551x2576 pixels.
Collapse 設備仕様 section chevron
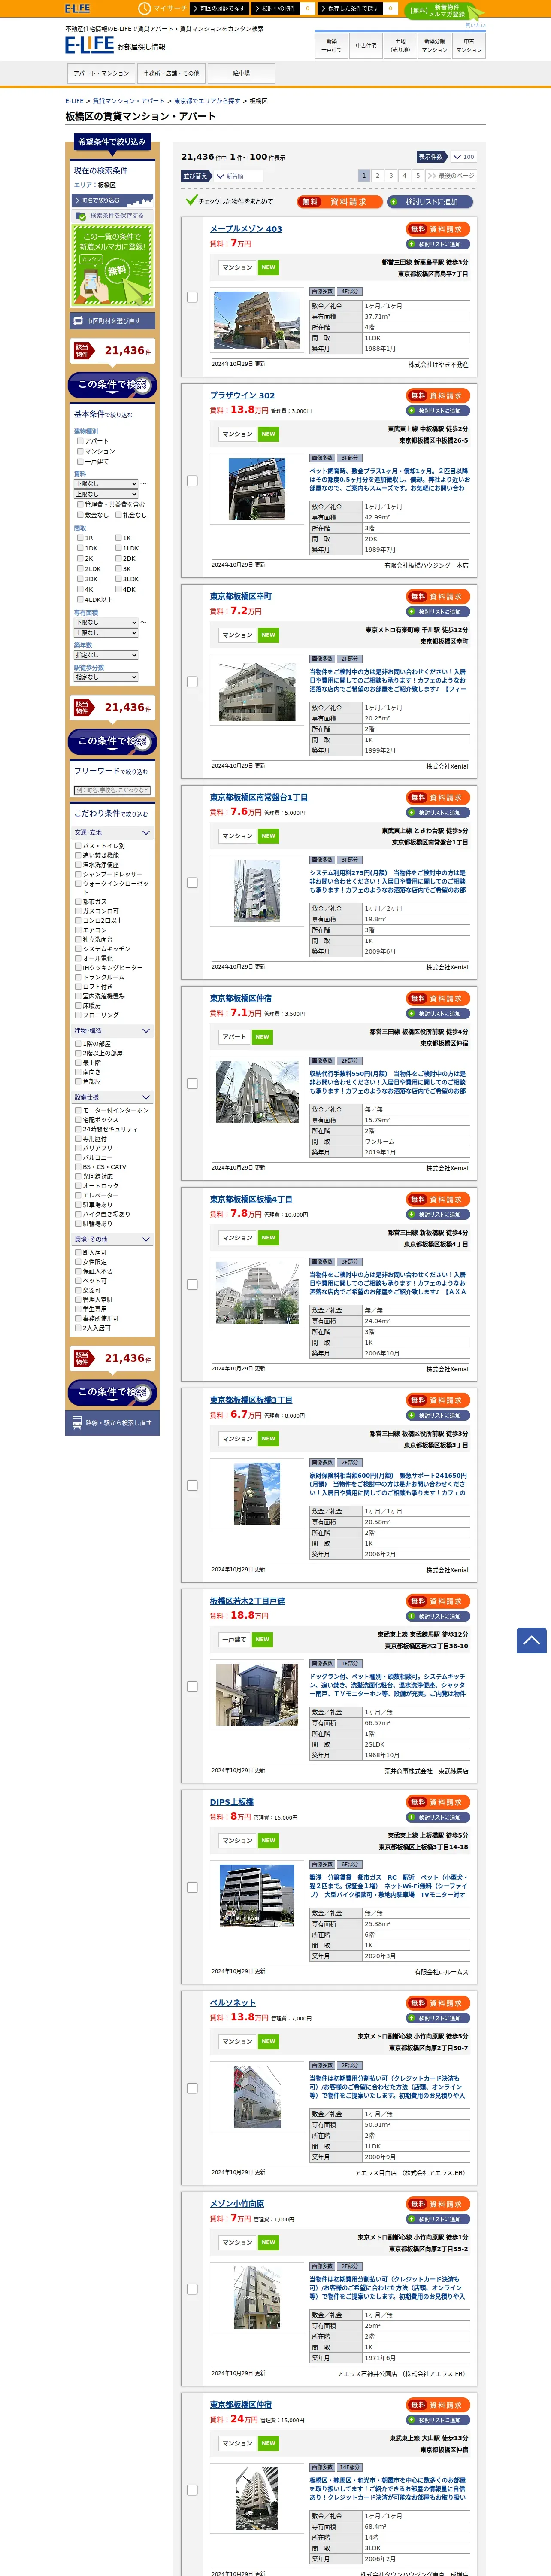[x=146, y=1097]
